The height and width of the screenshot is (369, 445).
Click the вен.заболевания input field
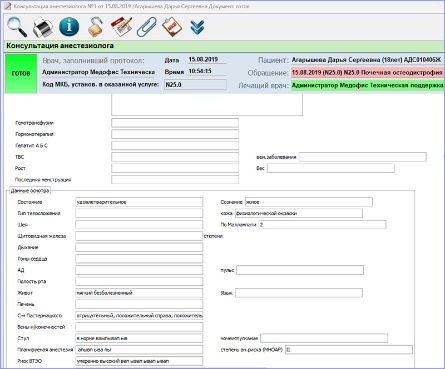(363, 157)
